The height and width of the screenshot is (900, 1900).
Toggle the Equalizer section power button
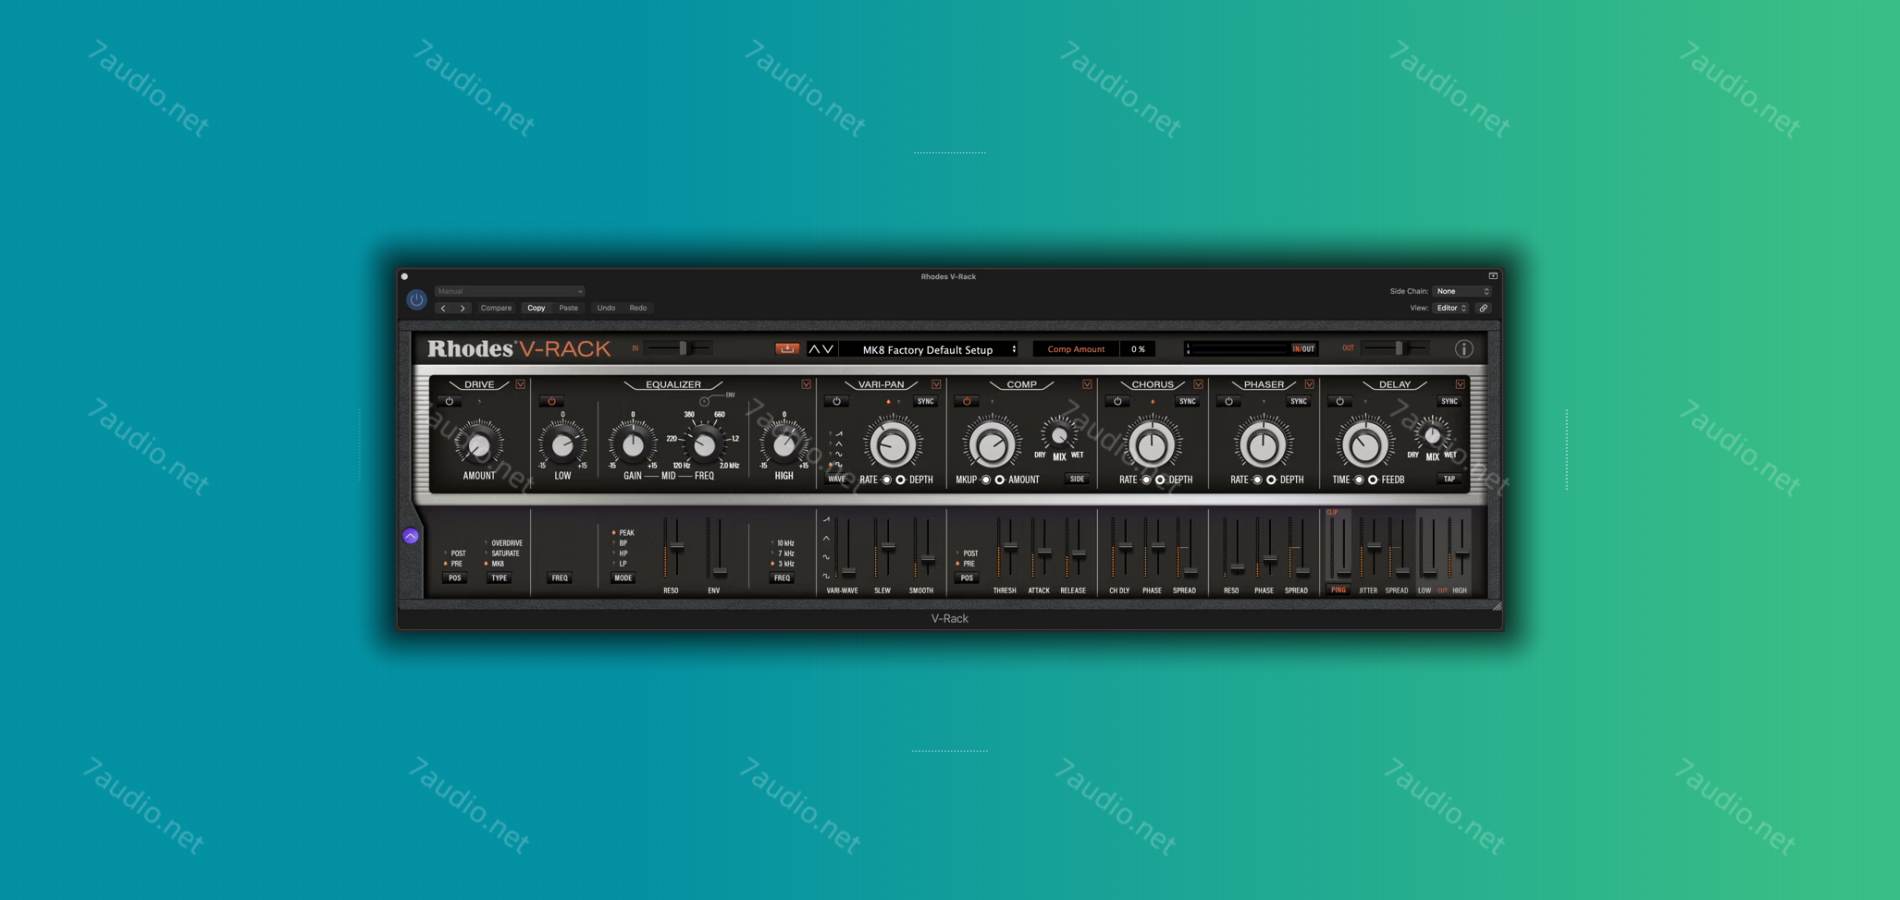(551, 402)
